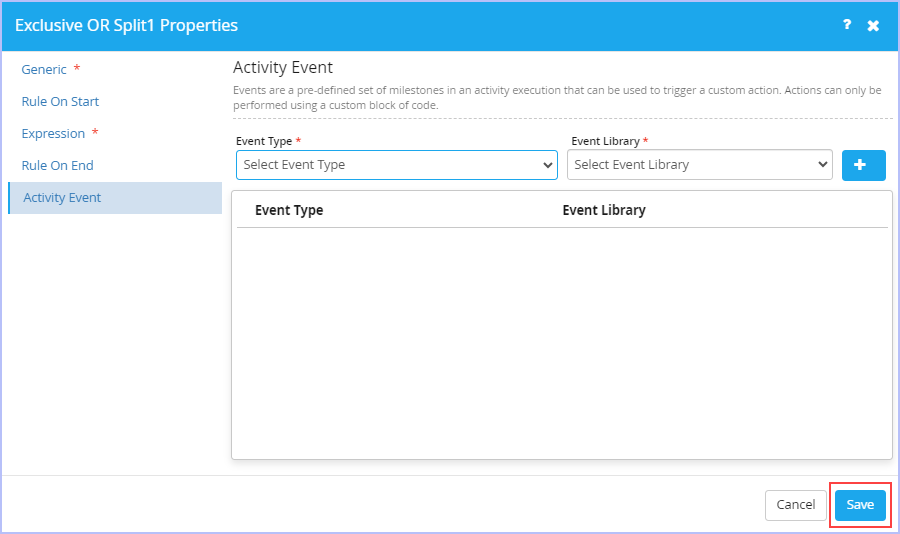Click the Event Type field label
Viewport: 900px width, 534px height.
[x=264, y=141]
